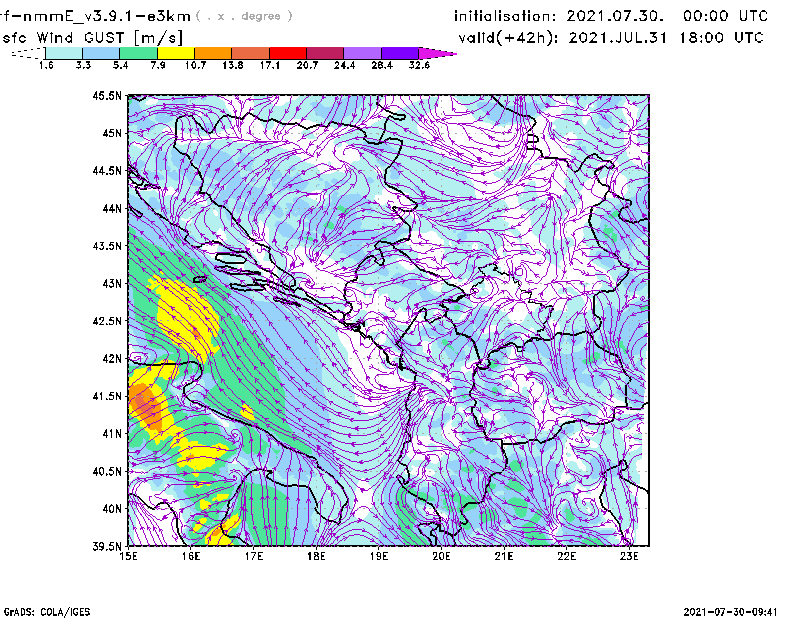The height and width of the screenshot is (618, 800).
Task: Click the red 17.1–20.7 legend swatch
Action: [288, 53]
